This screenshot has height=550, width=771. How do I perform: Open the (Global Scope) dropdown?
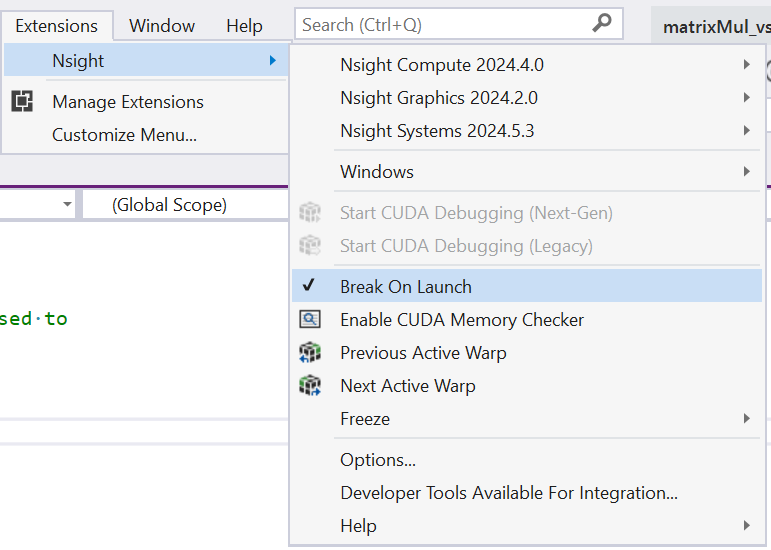185,204
